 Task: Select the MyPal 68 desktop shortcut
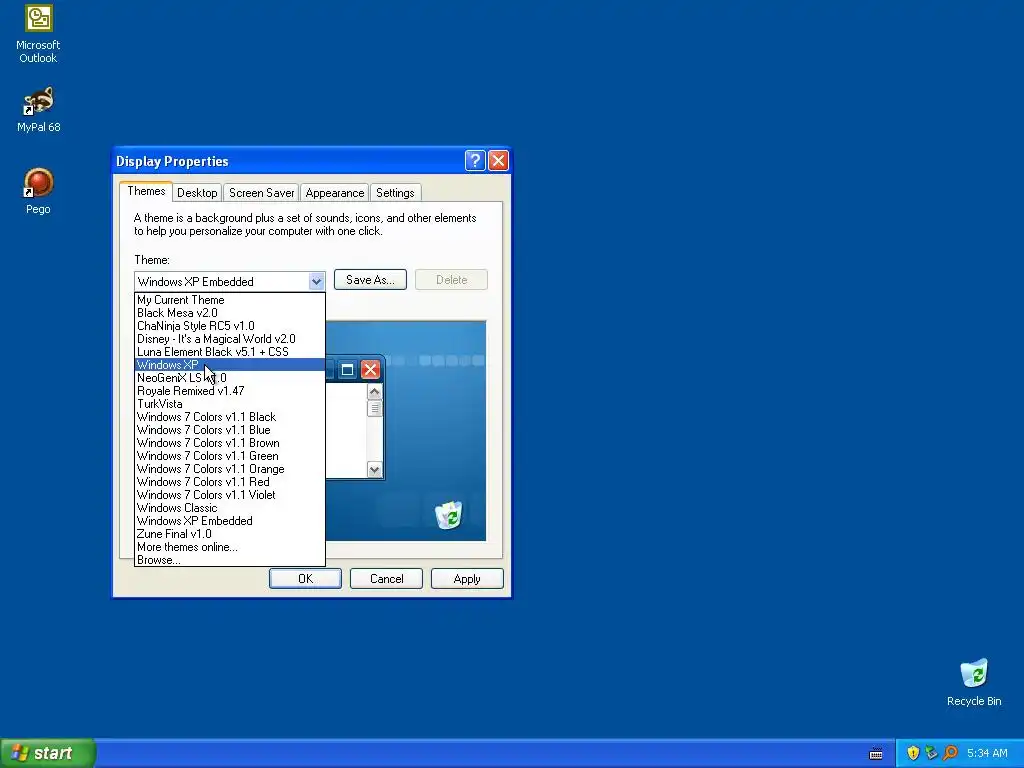38,110
